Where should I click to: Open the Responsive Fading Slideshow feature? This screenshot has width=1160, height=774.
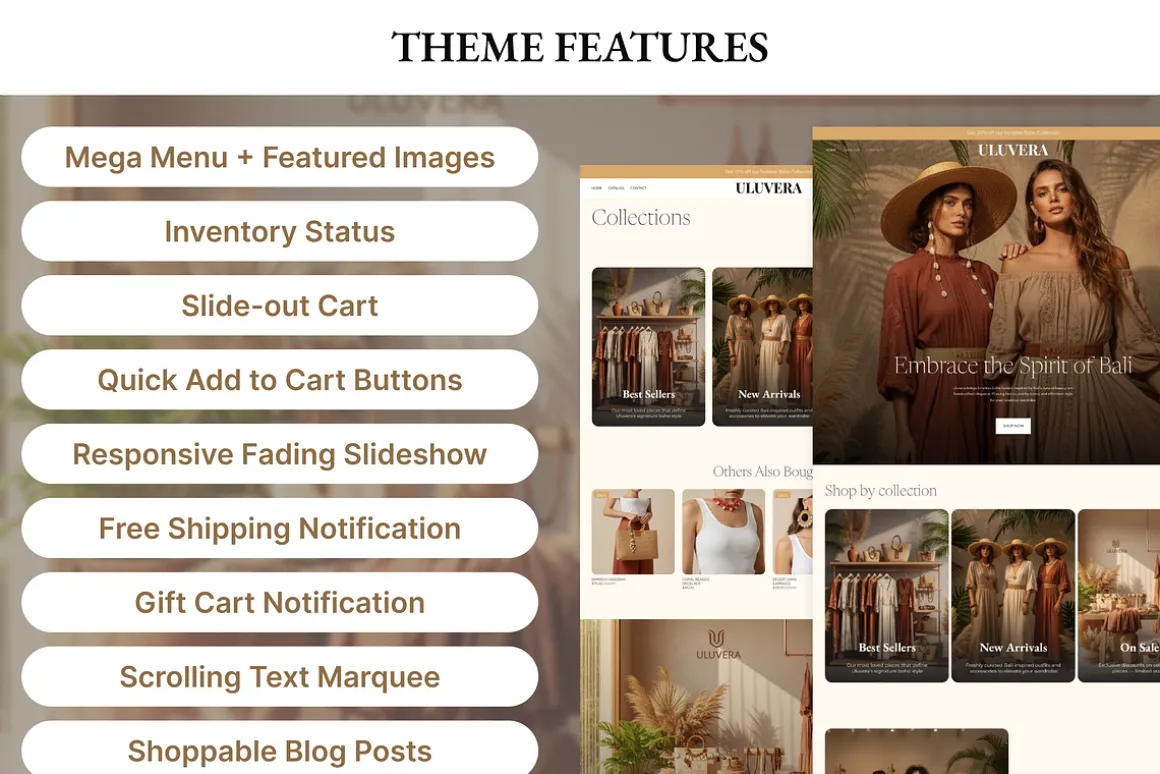pyautogui.click(x=280, y=454)
